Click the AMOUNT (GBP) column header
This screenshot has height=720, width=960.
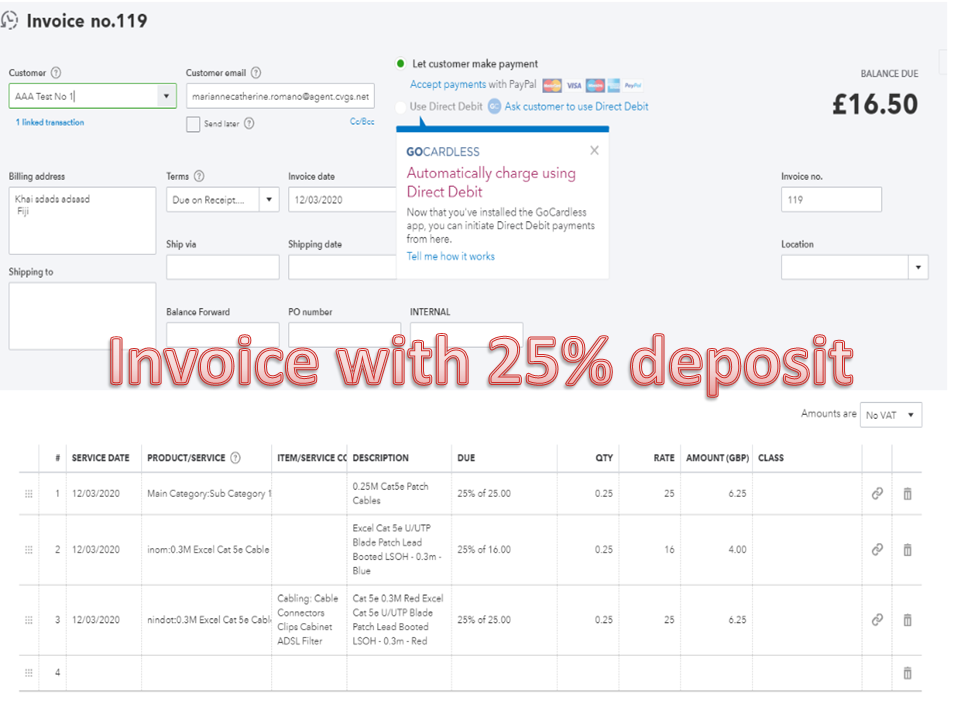pos(717,458)
